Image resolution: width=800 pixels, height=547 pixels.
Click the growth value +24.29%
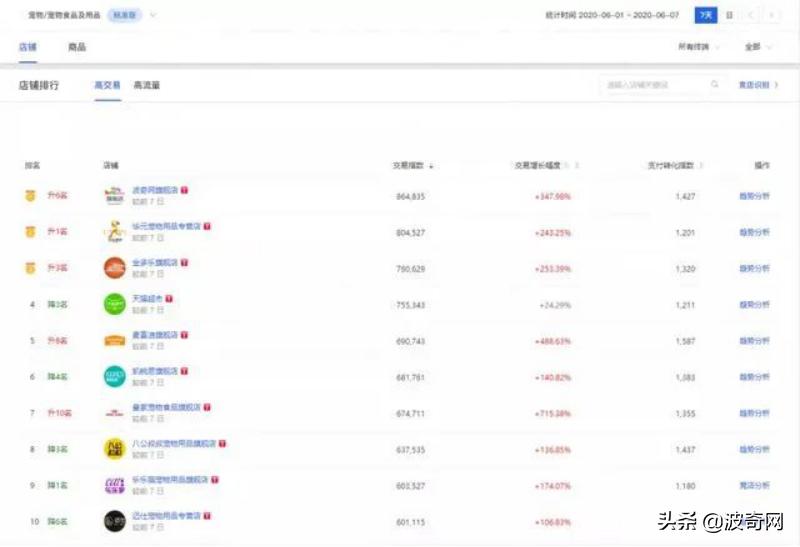click(x=555, y=305)
